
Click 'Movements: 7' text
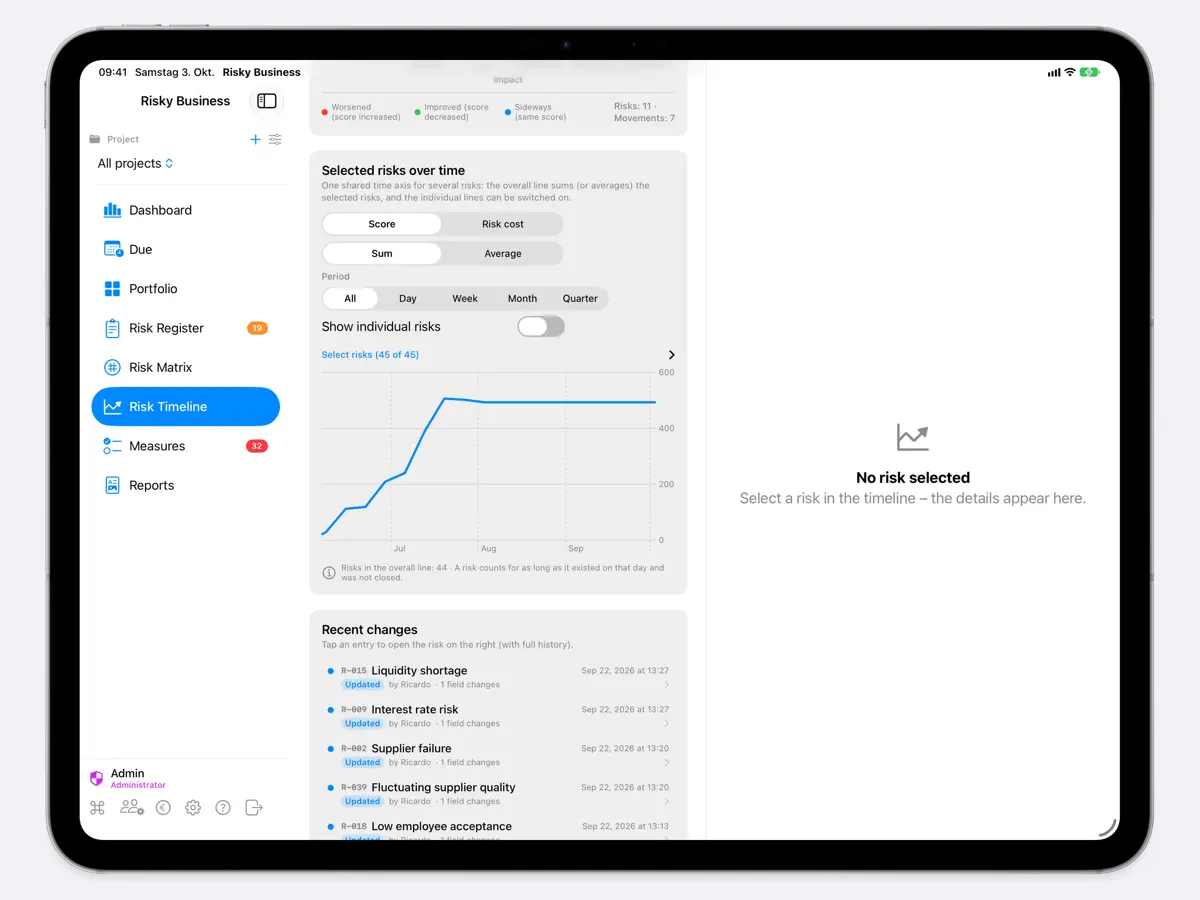pos(645,118)
